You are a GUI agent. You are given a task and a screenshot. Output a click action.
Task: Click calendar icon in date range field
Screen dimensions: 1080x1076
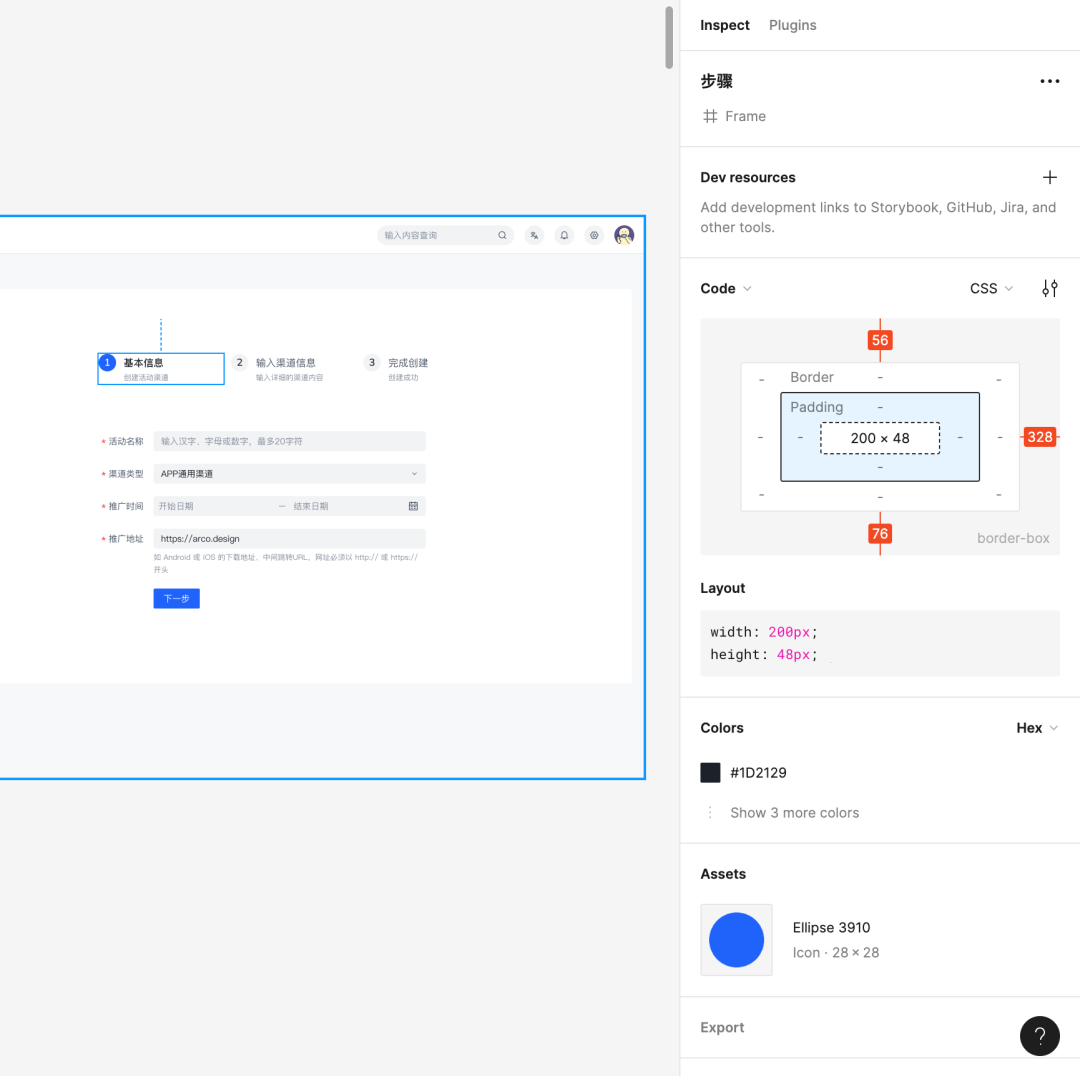tap(413, 506)
